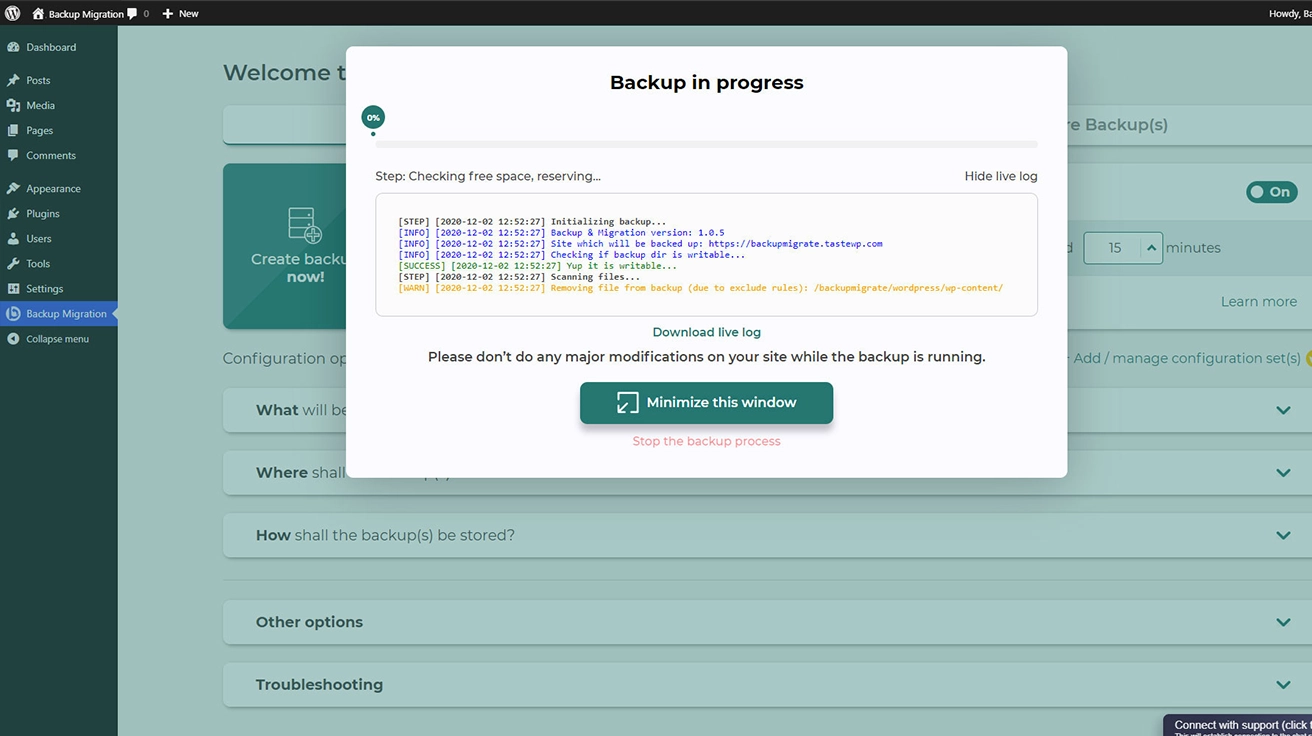Click the WARN 'Removing file from backup' log line
Viewport: 1312px width, 736px height.
click(x=700, y=288)
